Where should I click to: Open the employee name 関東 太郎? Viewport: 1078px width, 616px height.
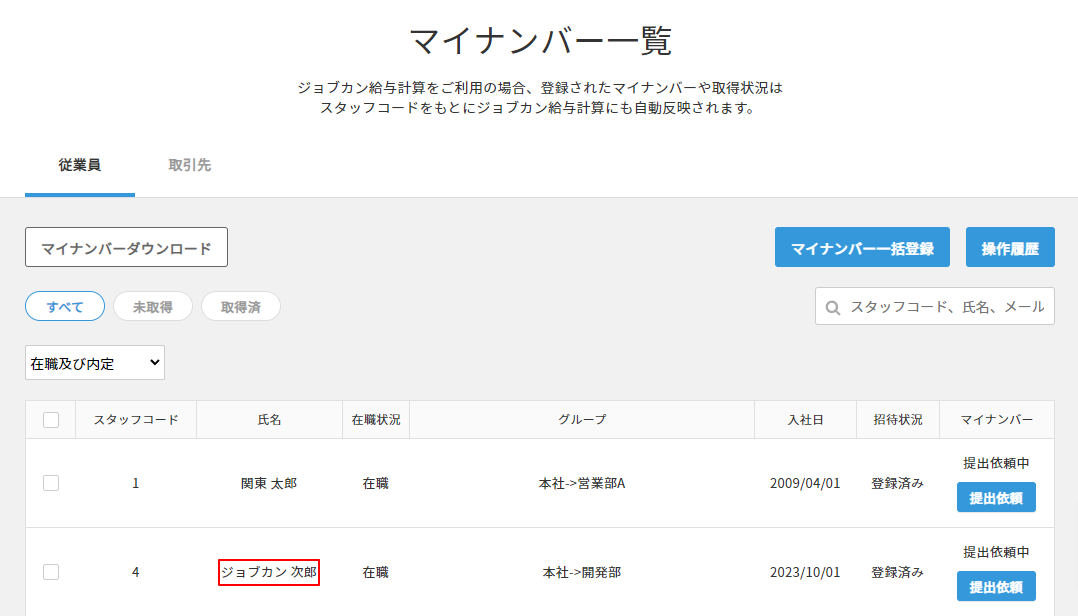(269, 483)
